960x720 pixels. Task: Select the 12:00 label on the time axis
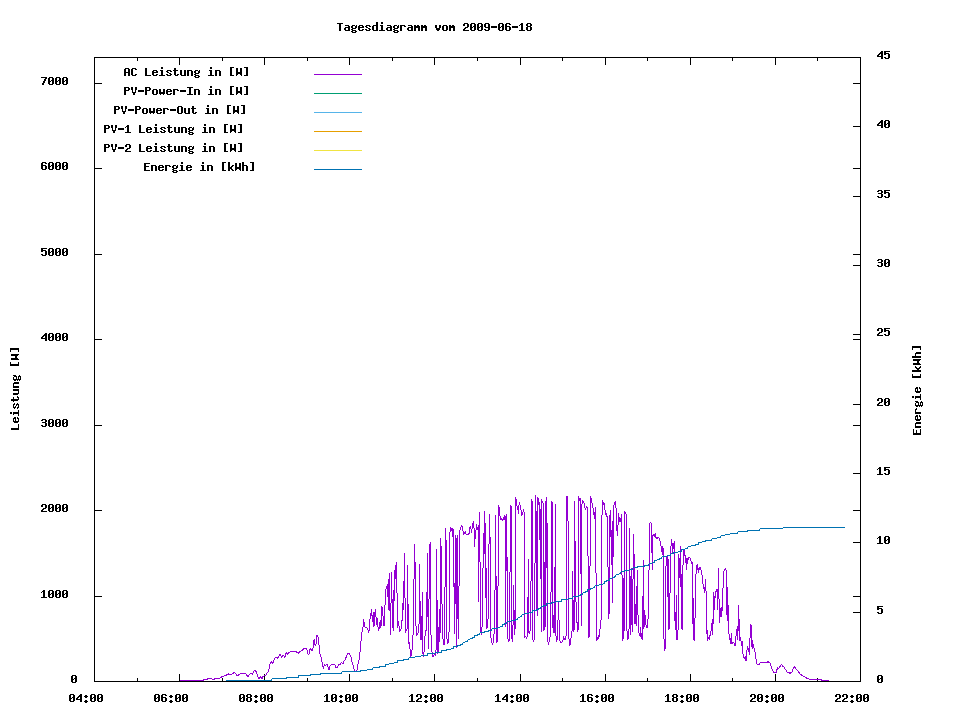click(x=426, y=699)
